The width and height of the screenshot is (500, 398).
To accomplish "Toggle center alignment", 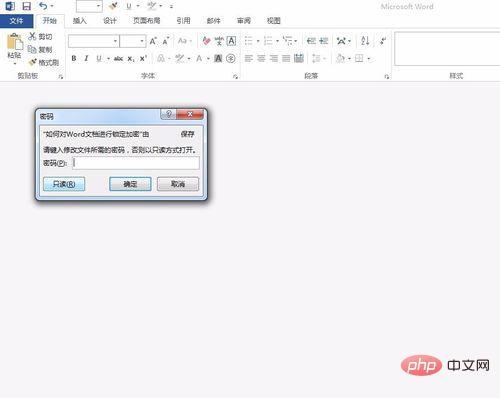I will click(261, 59).
